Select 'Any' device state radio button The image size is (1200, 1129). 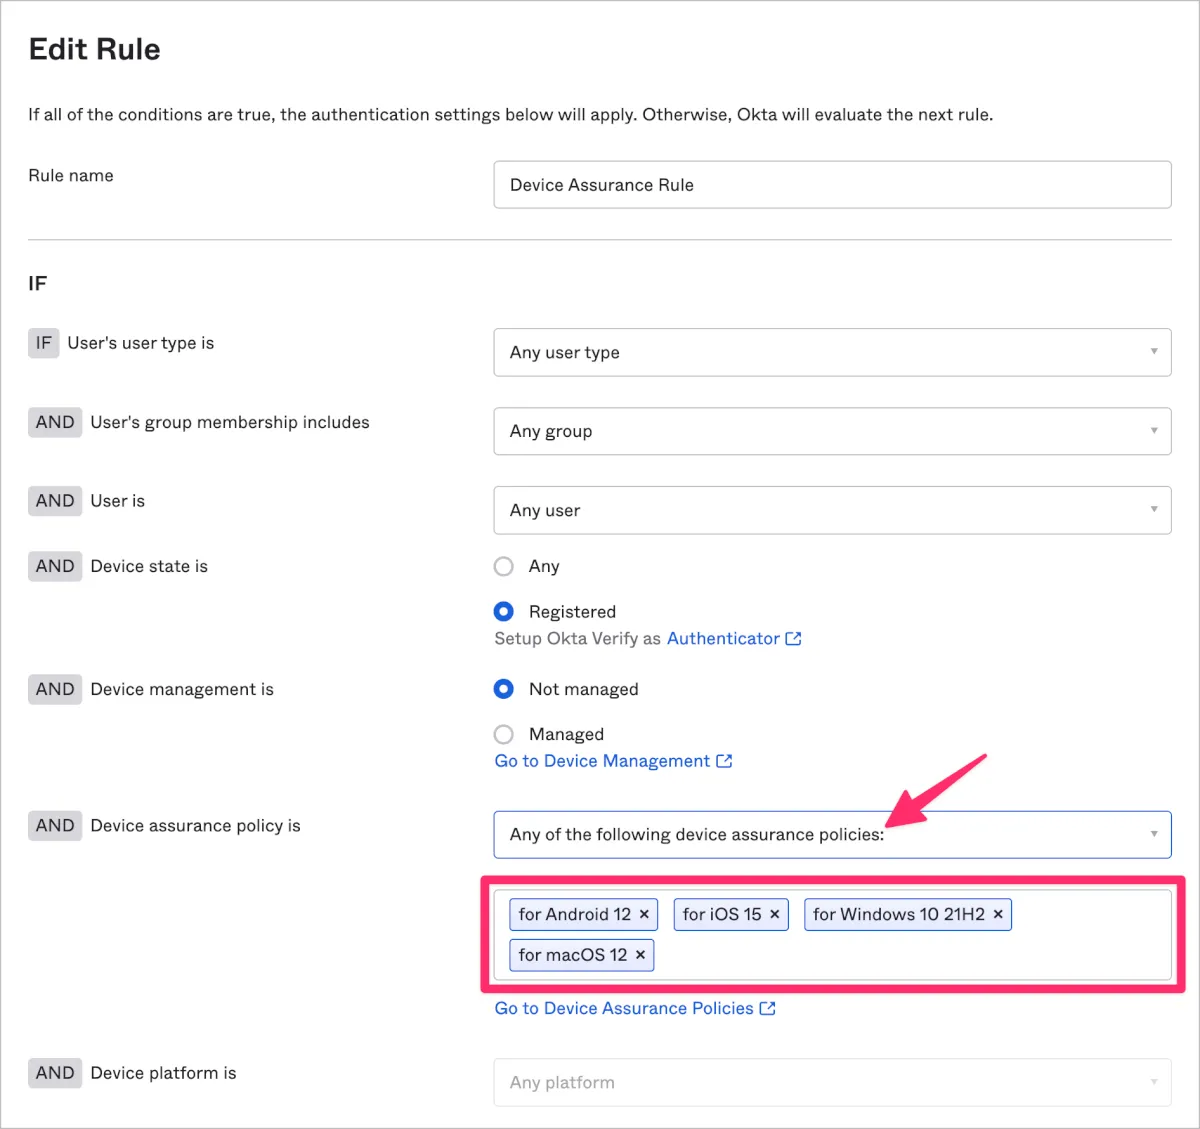[504, 567]
